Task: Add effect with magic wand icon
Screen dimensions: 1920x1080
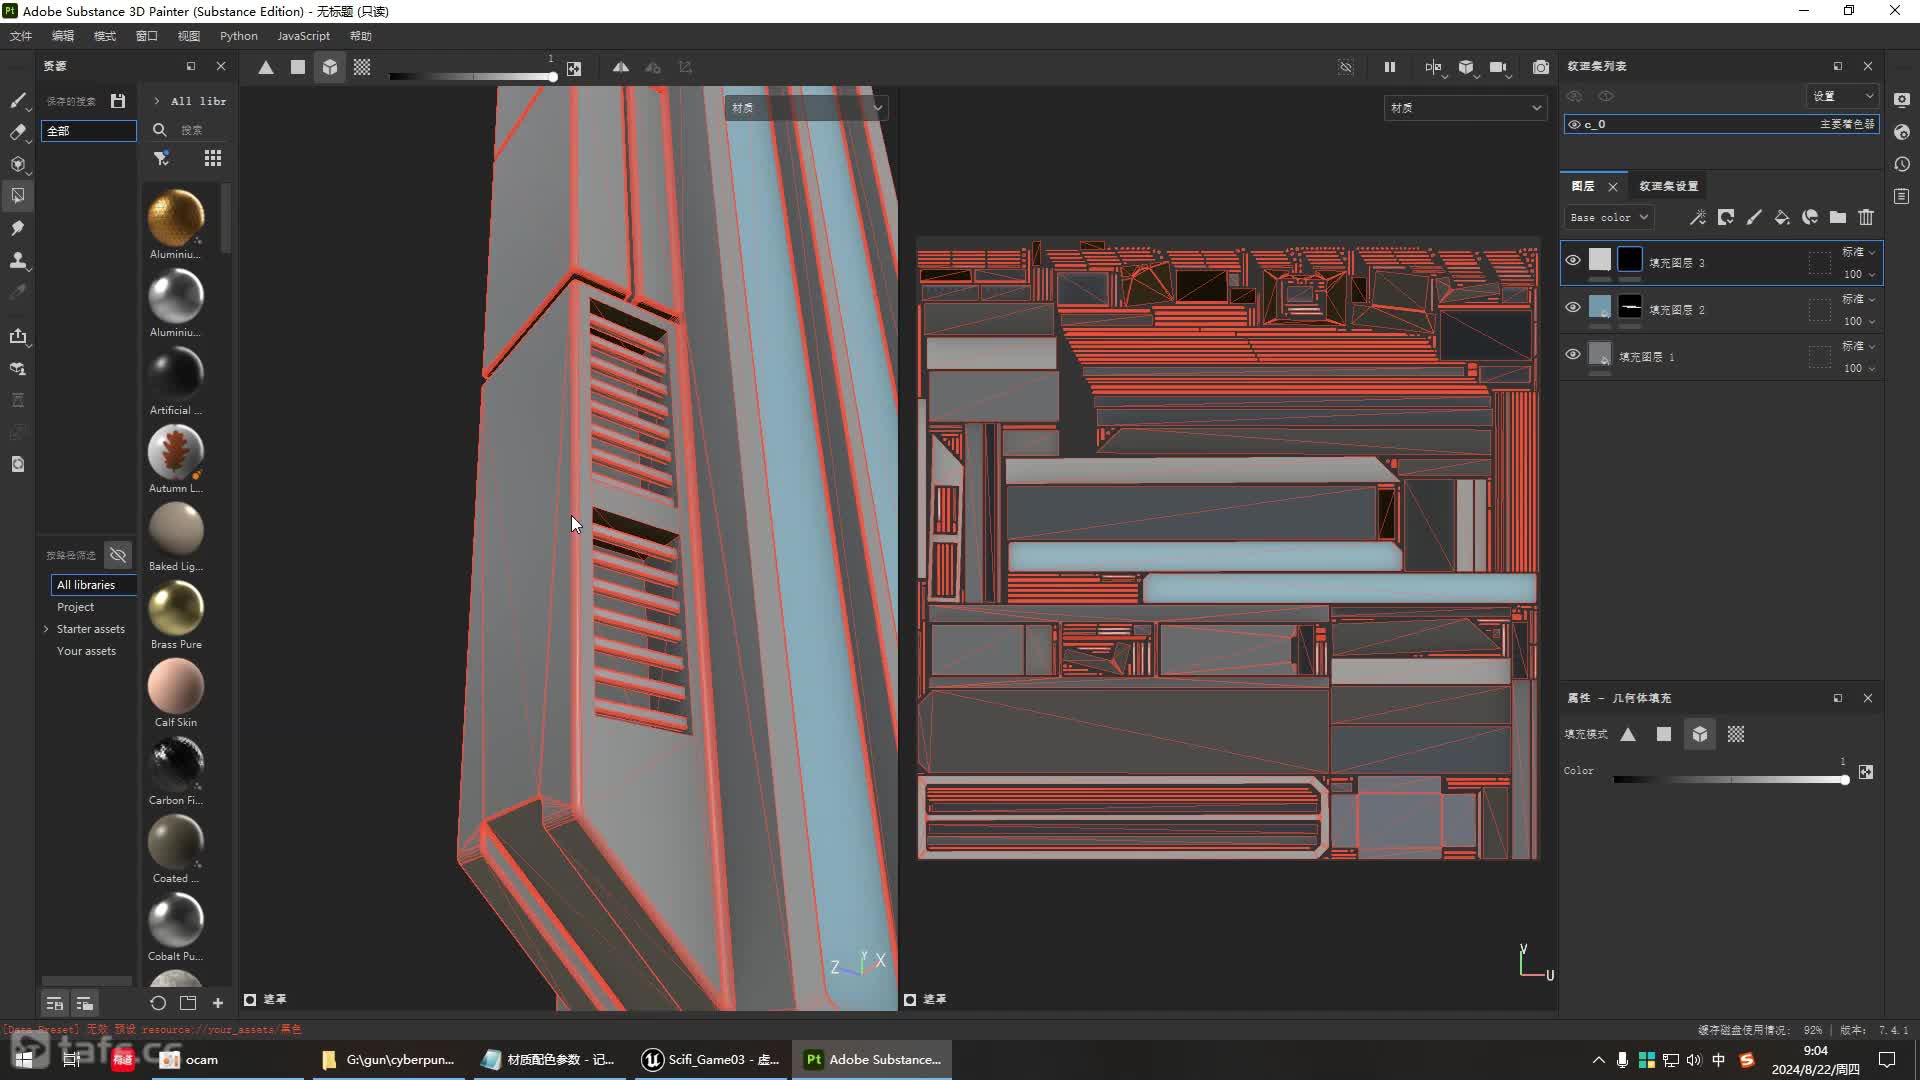Action: tap(1698, 217)
